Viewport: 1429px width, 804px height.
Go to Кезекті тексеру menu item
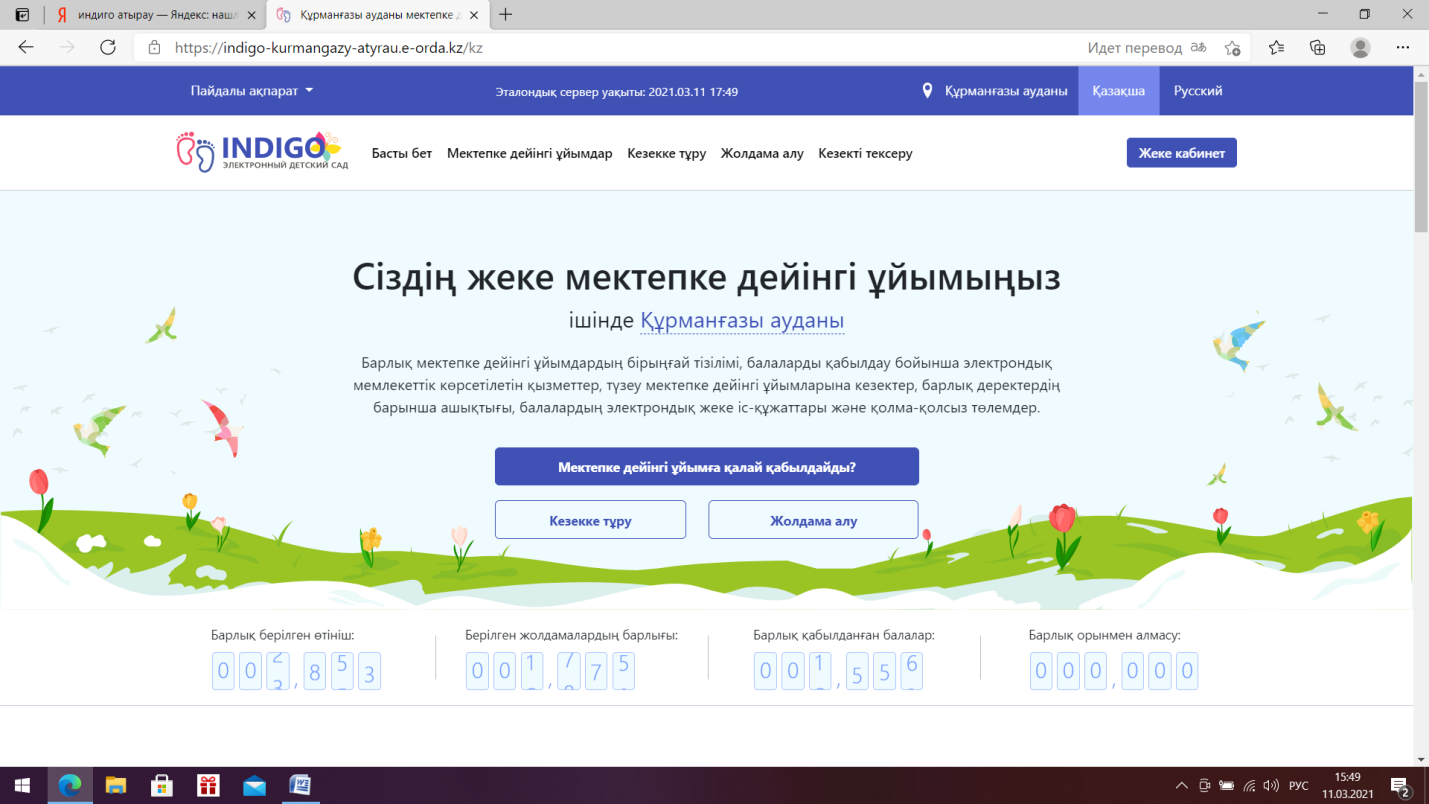point(865,154)
